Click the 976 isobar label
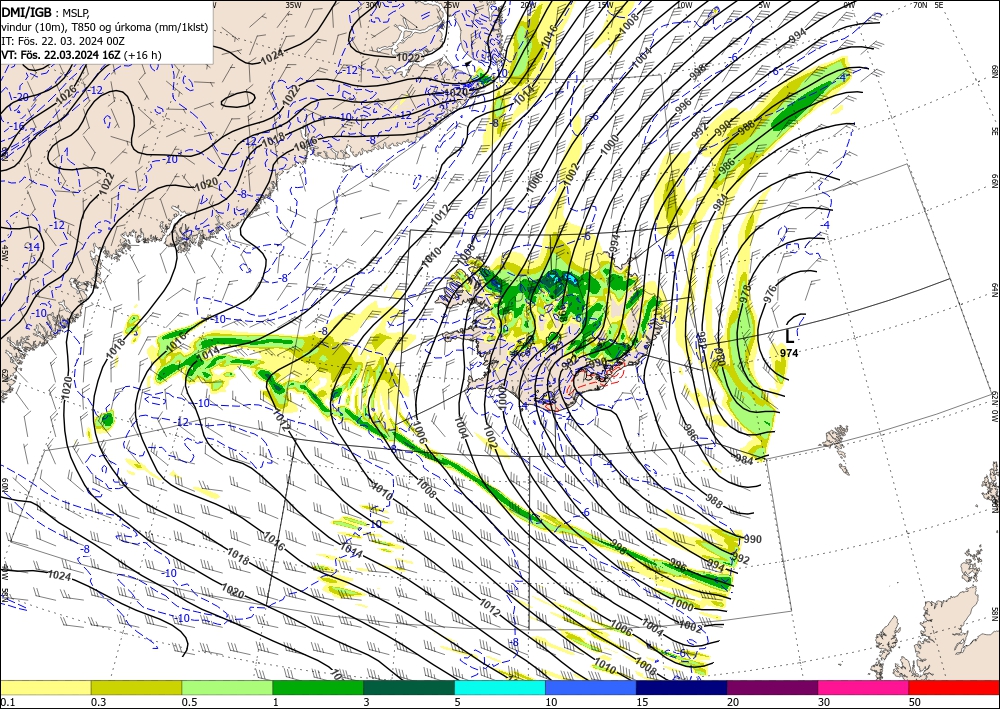Viewport: 1000px width, 709px height. (770, 294)
